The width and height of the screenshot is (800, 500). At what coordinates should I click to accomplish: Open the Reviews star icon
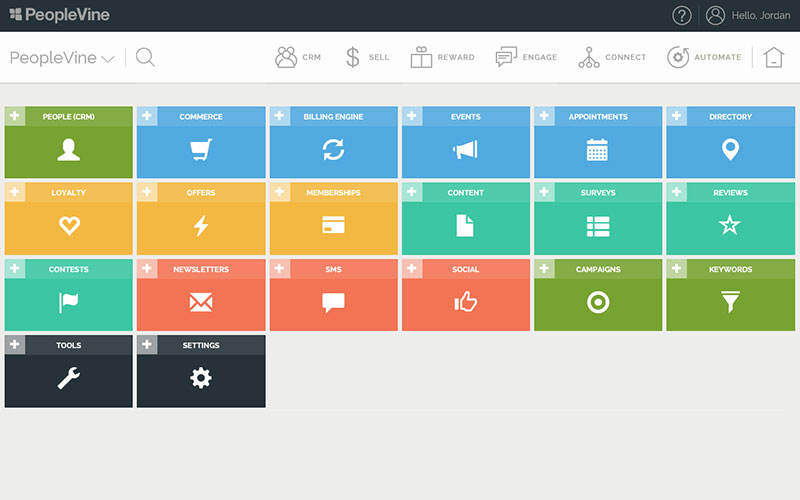tap(730, 226)
